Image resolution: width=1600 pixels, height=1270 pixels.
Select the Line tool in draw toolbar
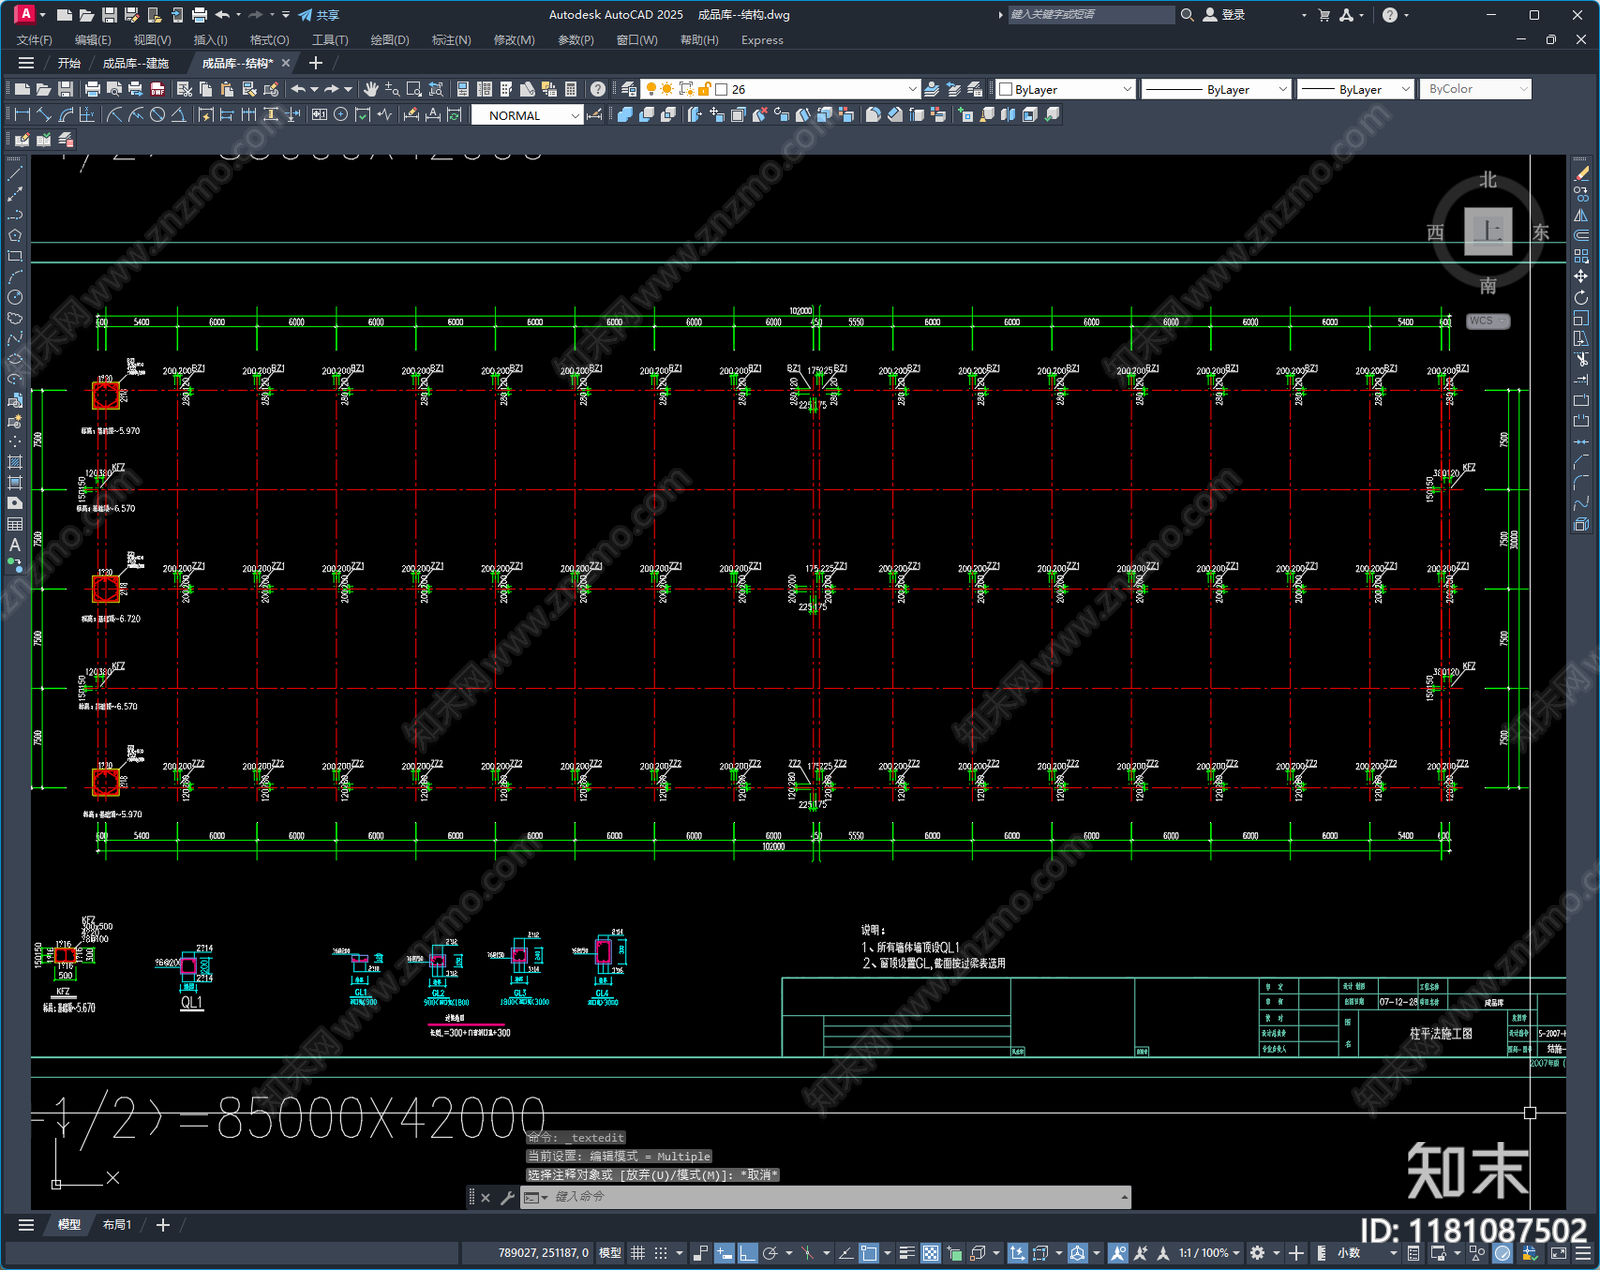tap(15, 173)
